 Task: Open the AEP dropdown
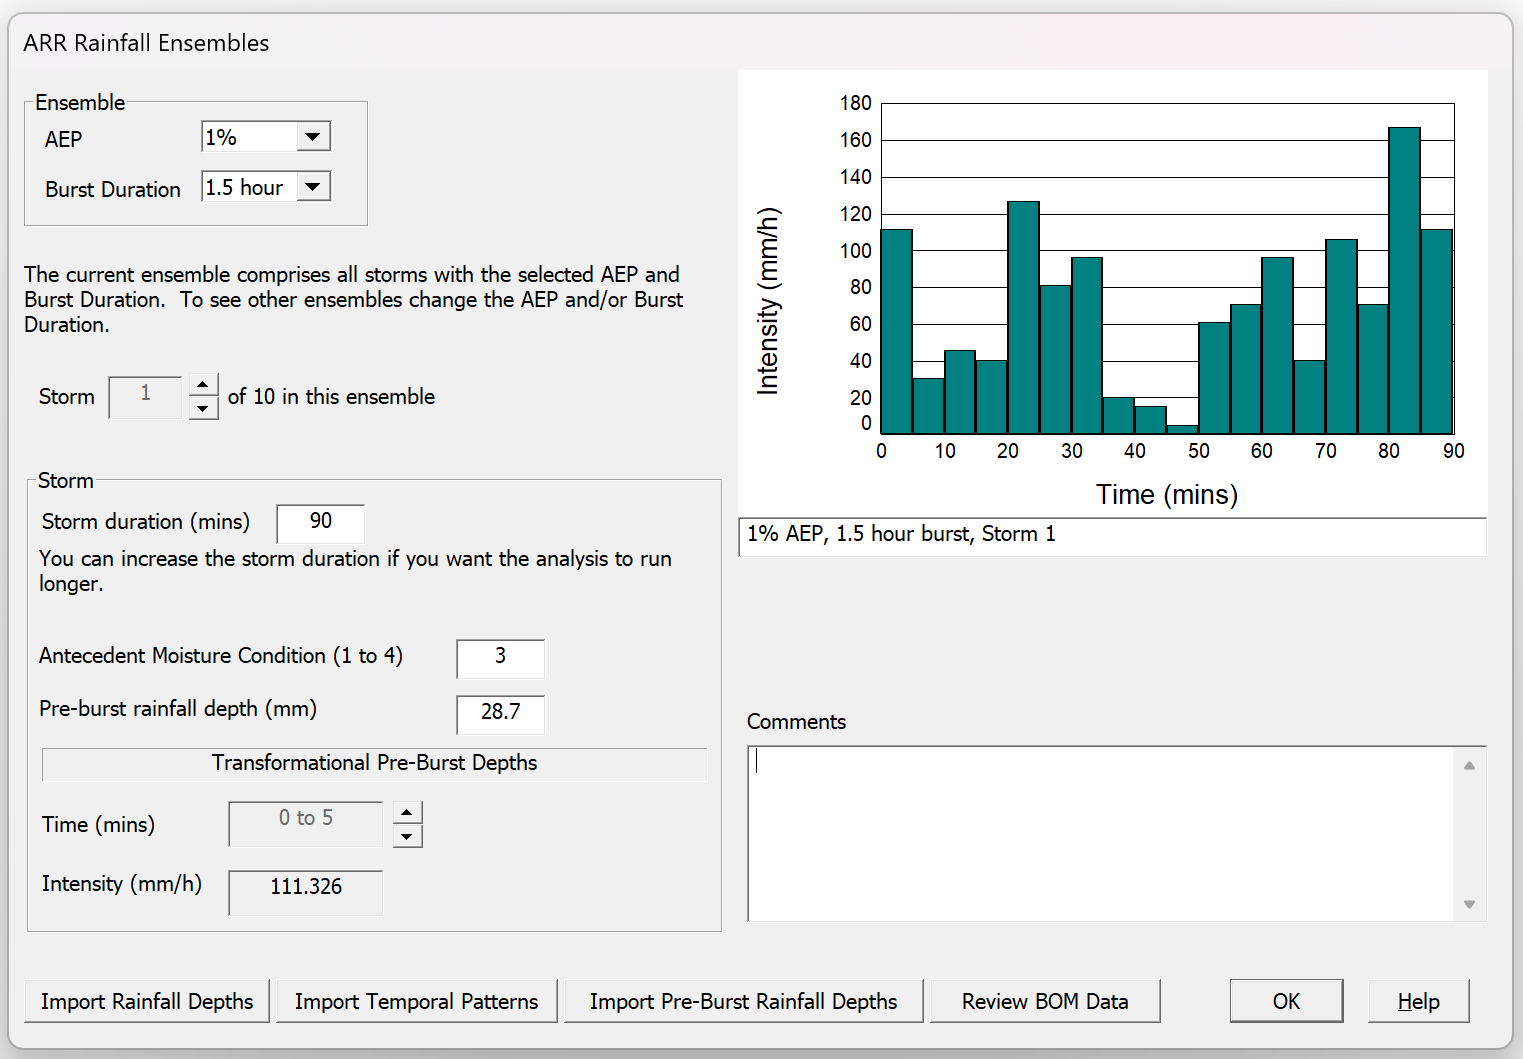pyautogui.click(x=313, y=137)
